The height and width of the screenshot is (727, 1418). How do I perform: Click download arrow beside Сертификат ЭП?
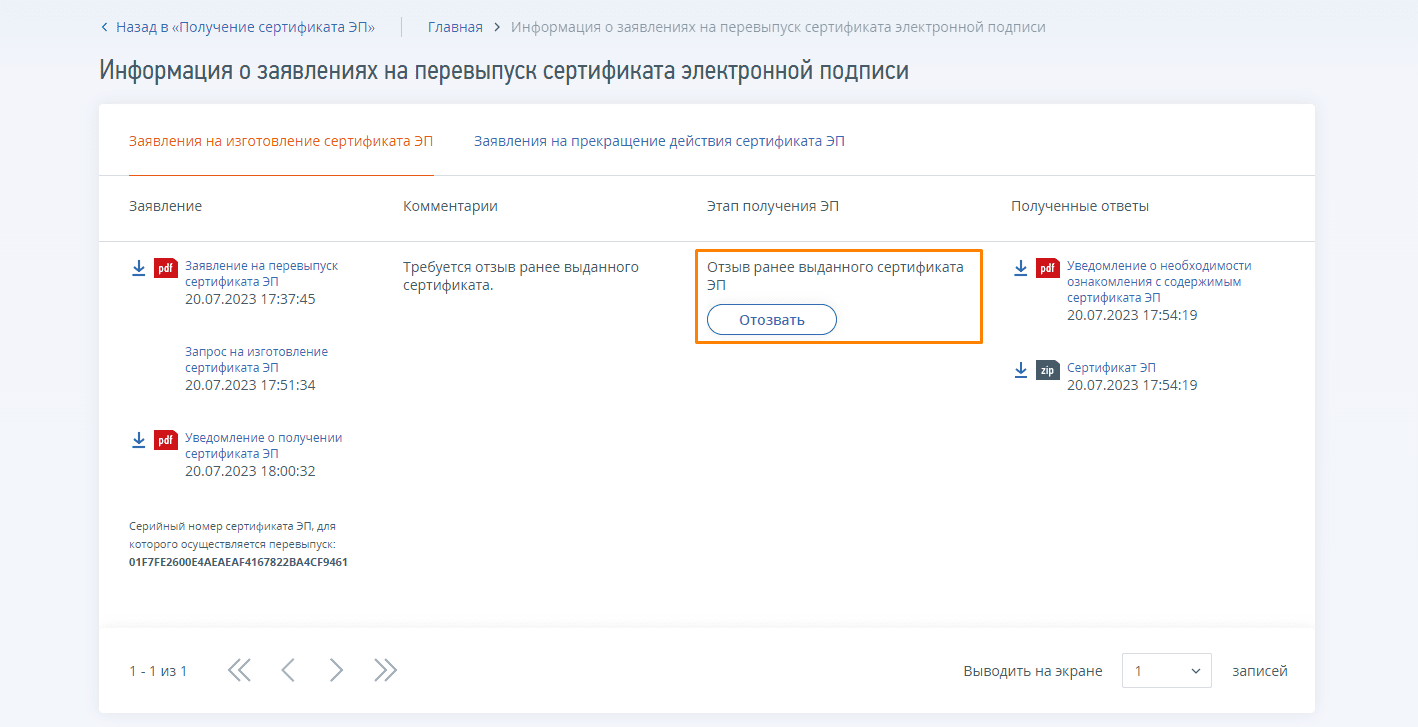pos(1021,370)
